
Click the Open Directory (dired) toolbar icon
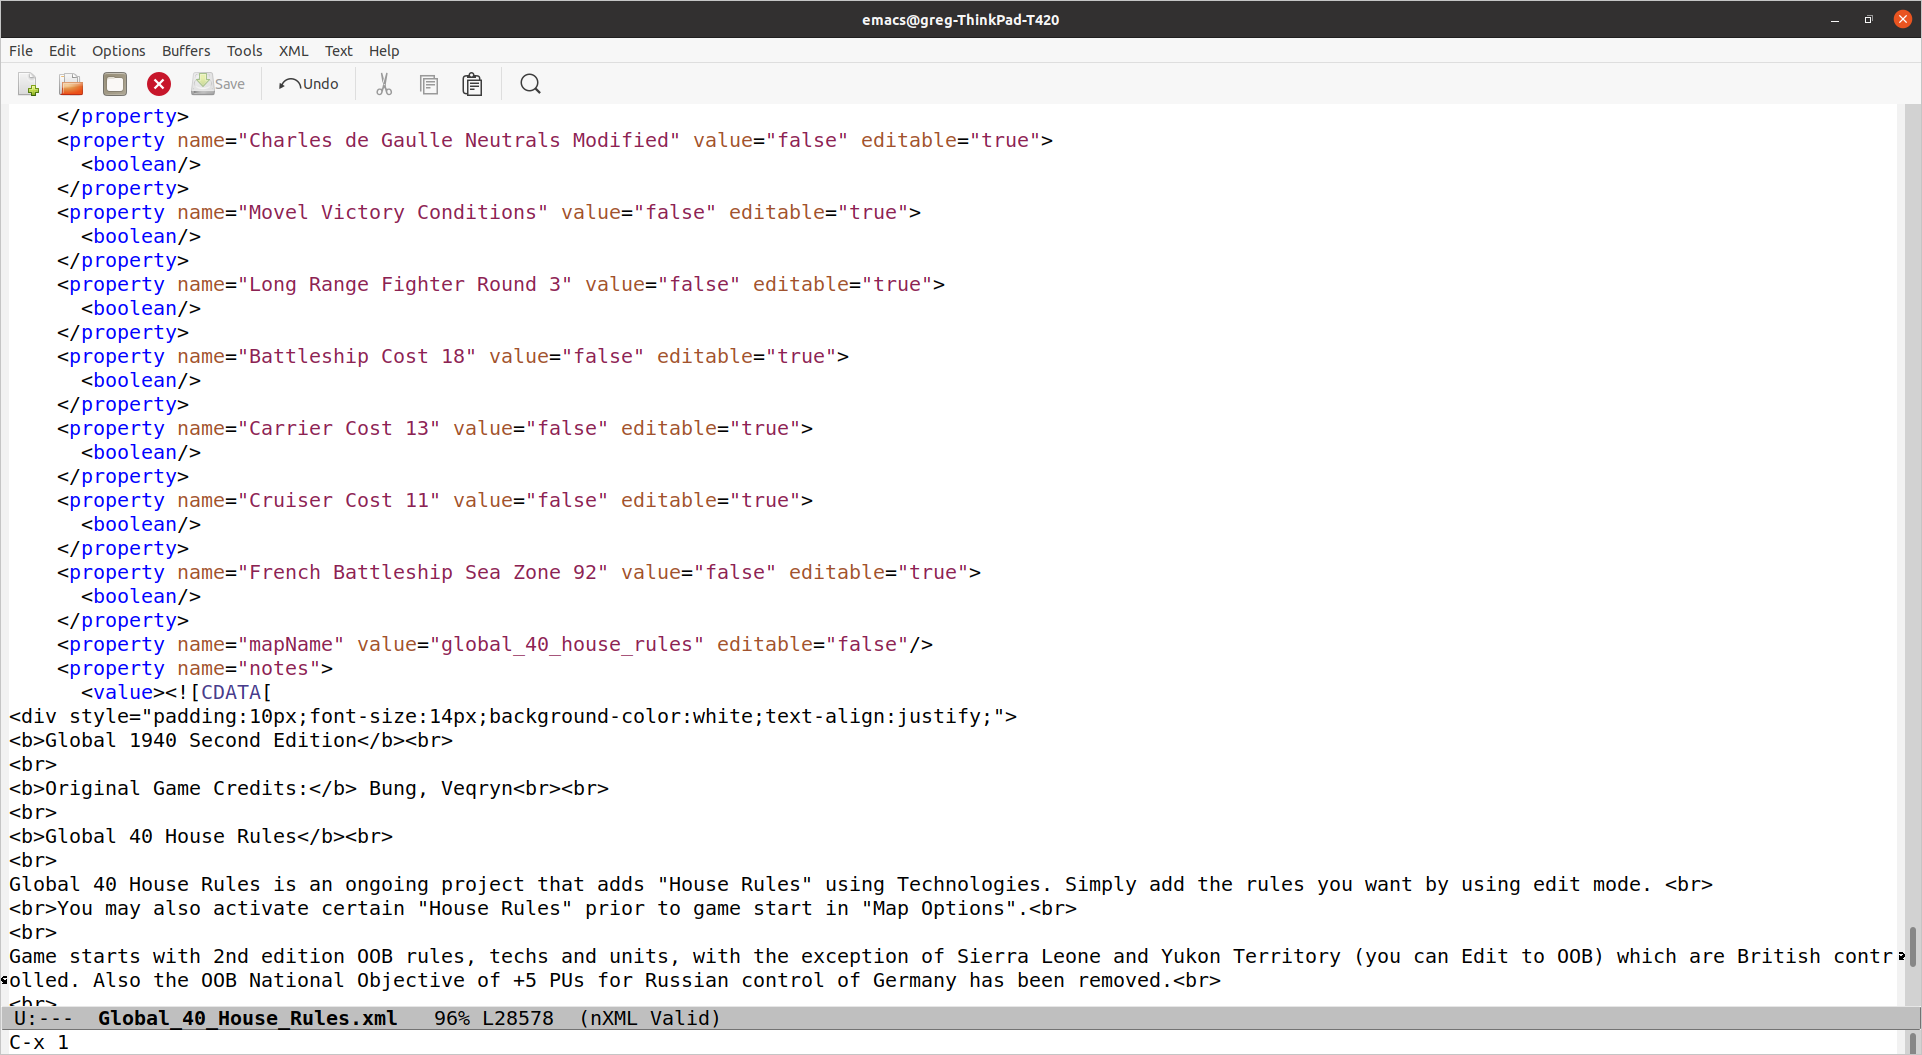[x=115, y=84]
